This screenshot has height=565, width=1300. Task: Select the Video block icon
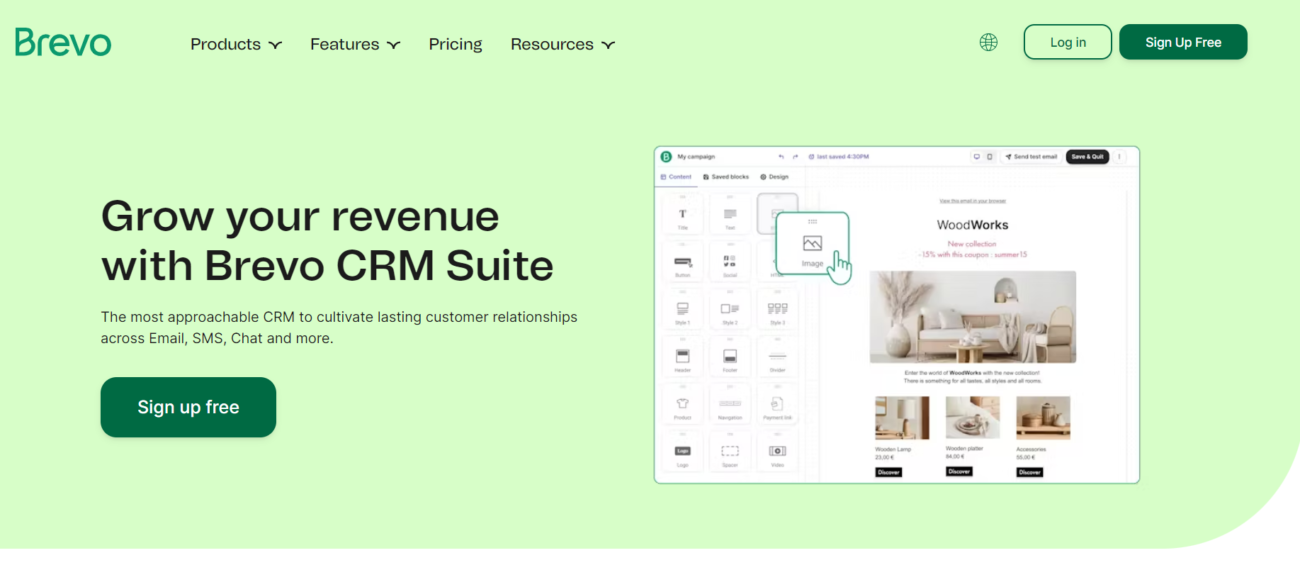(x=777, y=452)
